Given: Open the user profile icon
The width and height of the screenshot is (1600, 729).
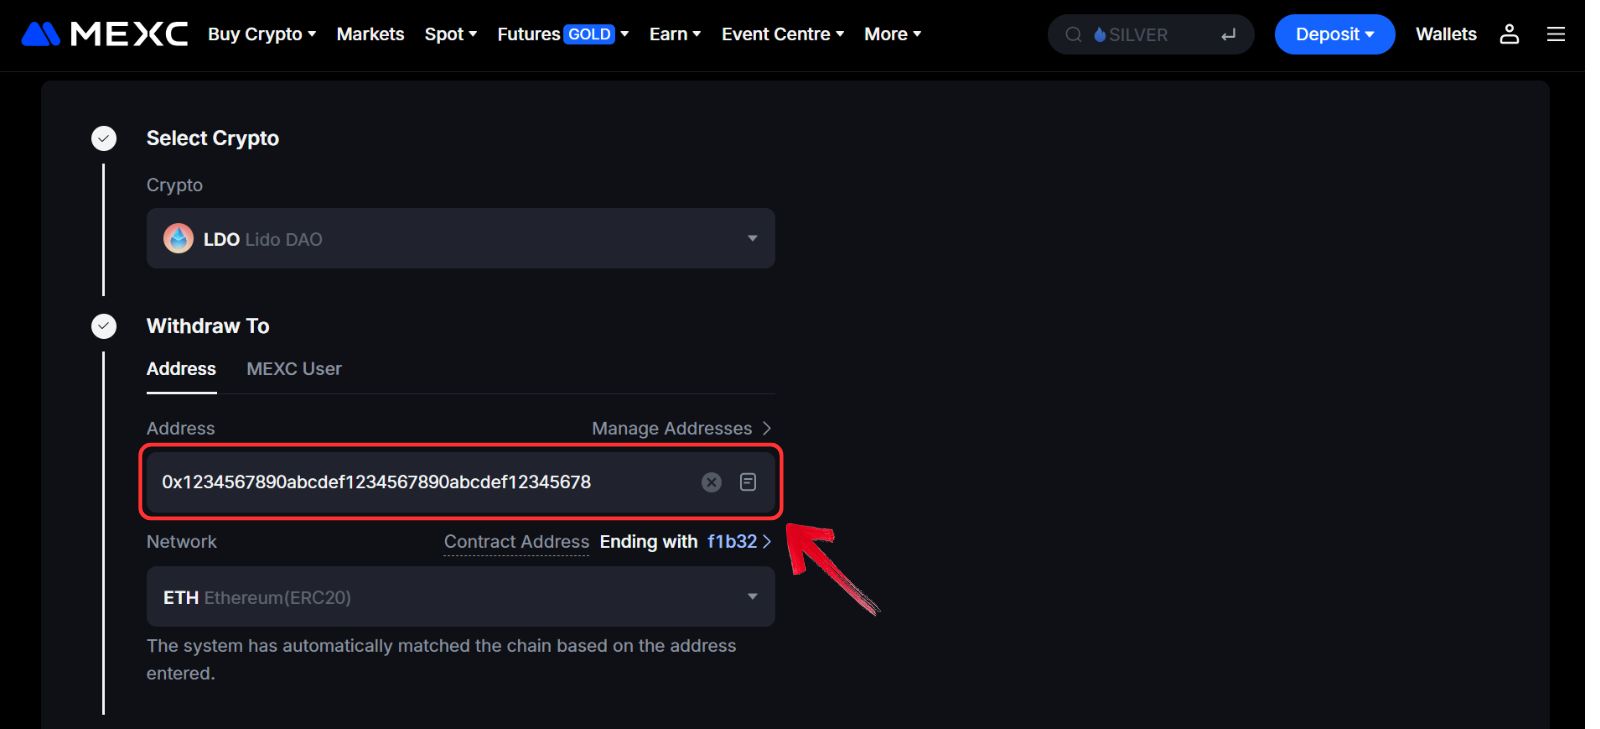Looking at the screenshot, I should tap(1509, 34).
